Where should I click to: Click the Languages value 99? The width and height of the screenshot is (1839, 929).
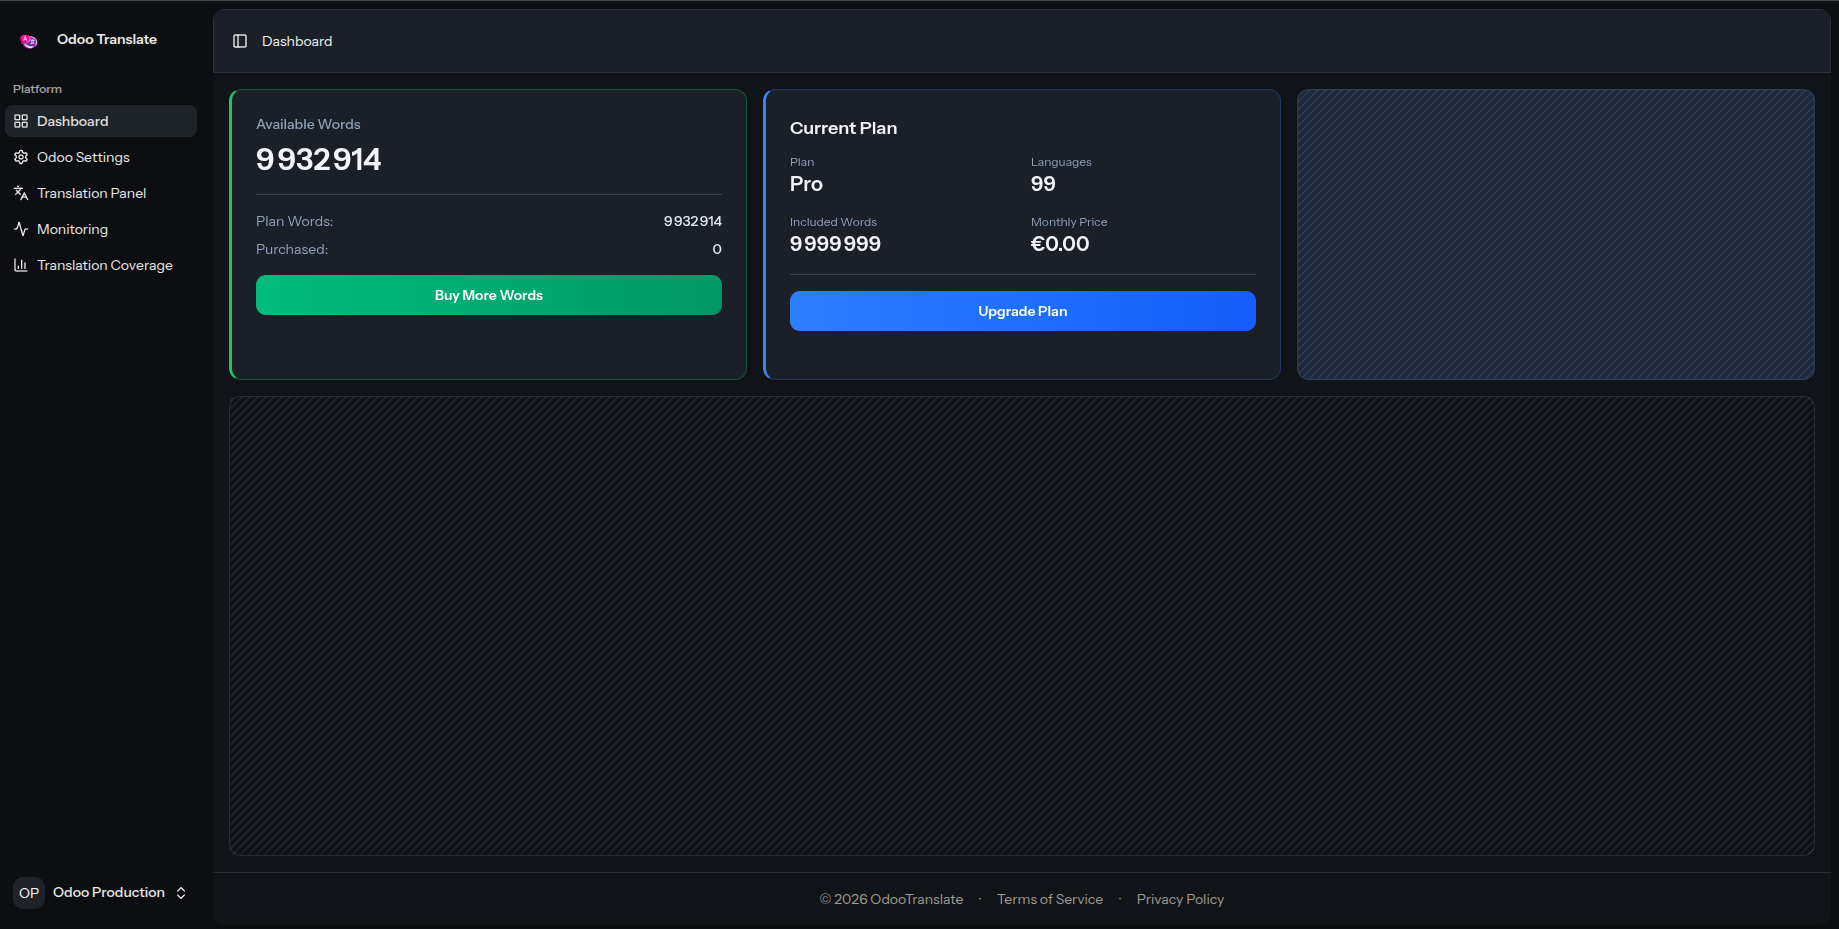click(x=1043, y=184)
